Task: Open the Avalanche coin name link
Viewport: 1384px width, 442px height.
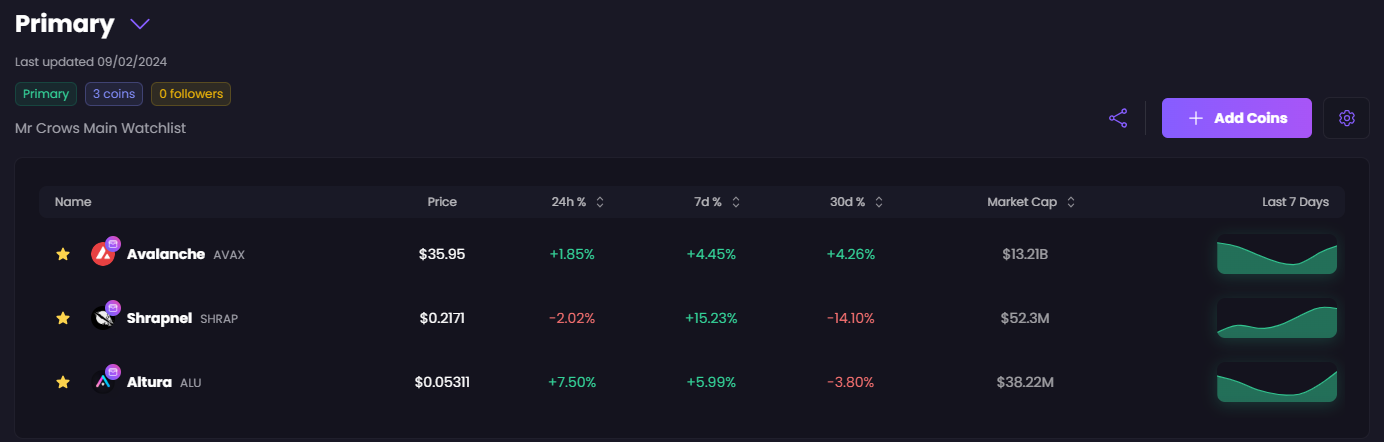Action: click(165, 254)
